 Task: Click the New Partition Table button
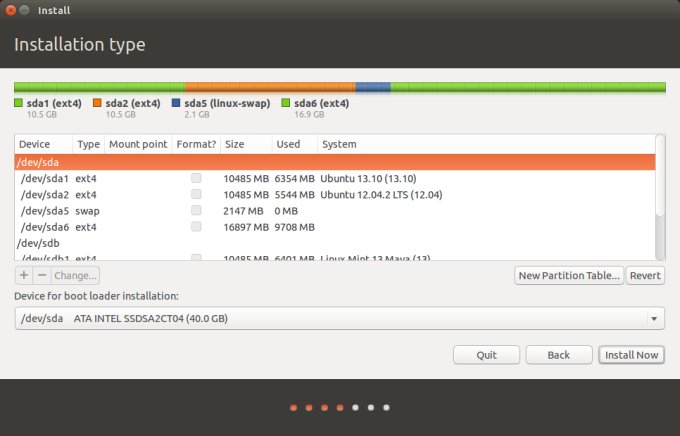coord(568,275)
